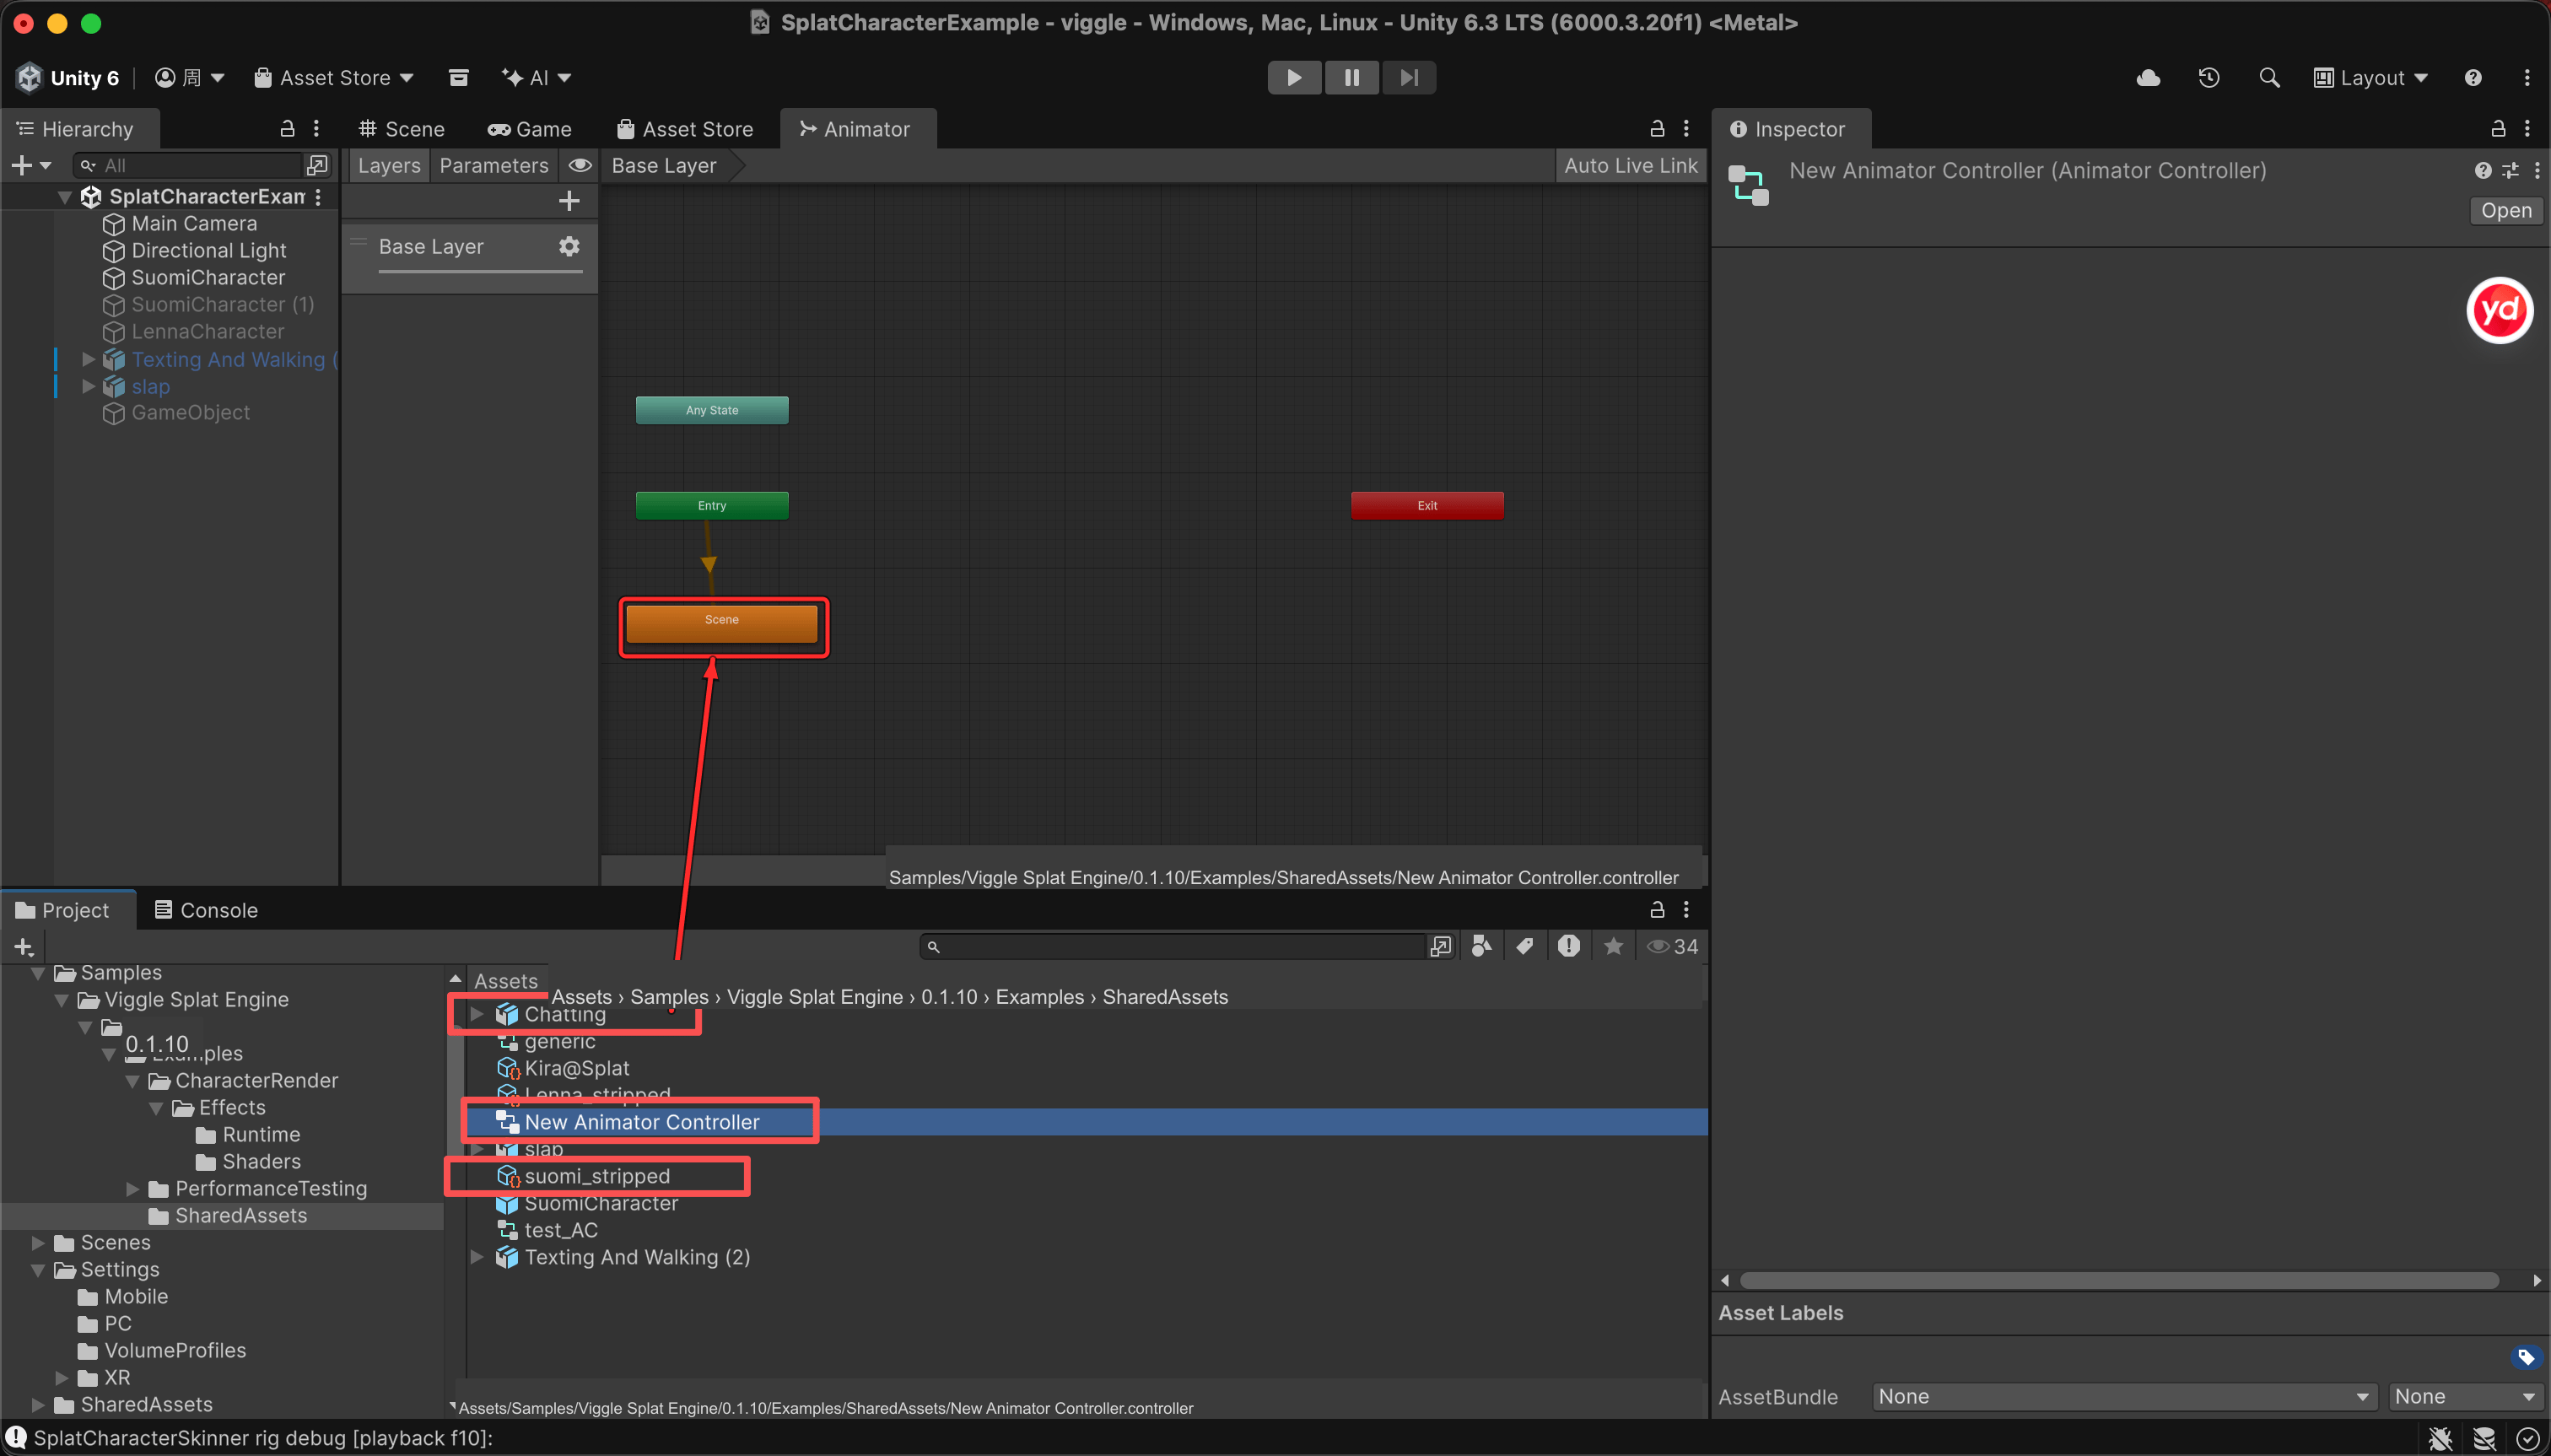The image size is (2551, 1456).
Task: Select the Entry node
Action: [712, 505]
